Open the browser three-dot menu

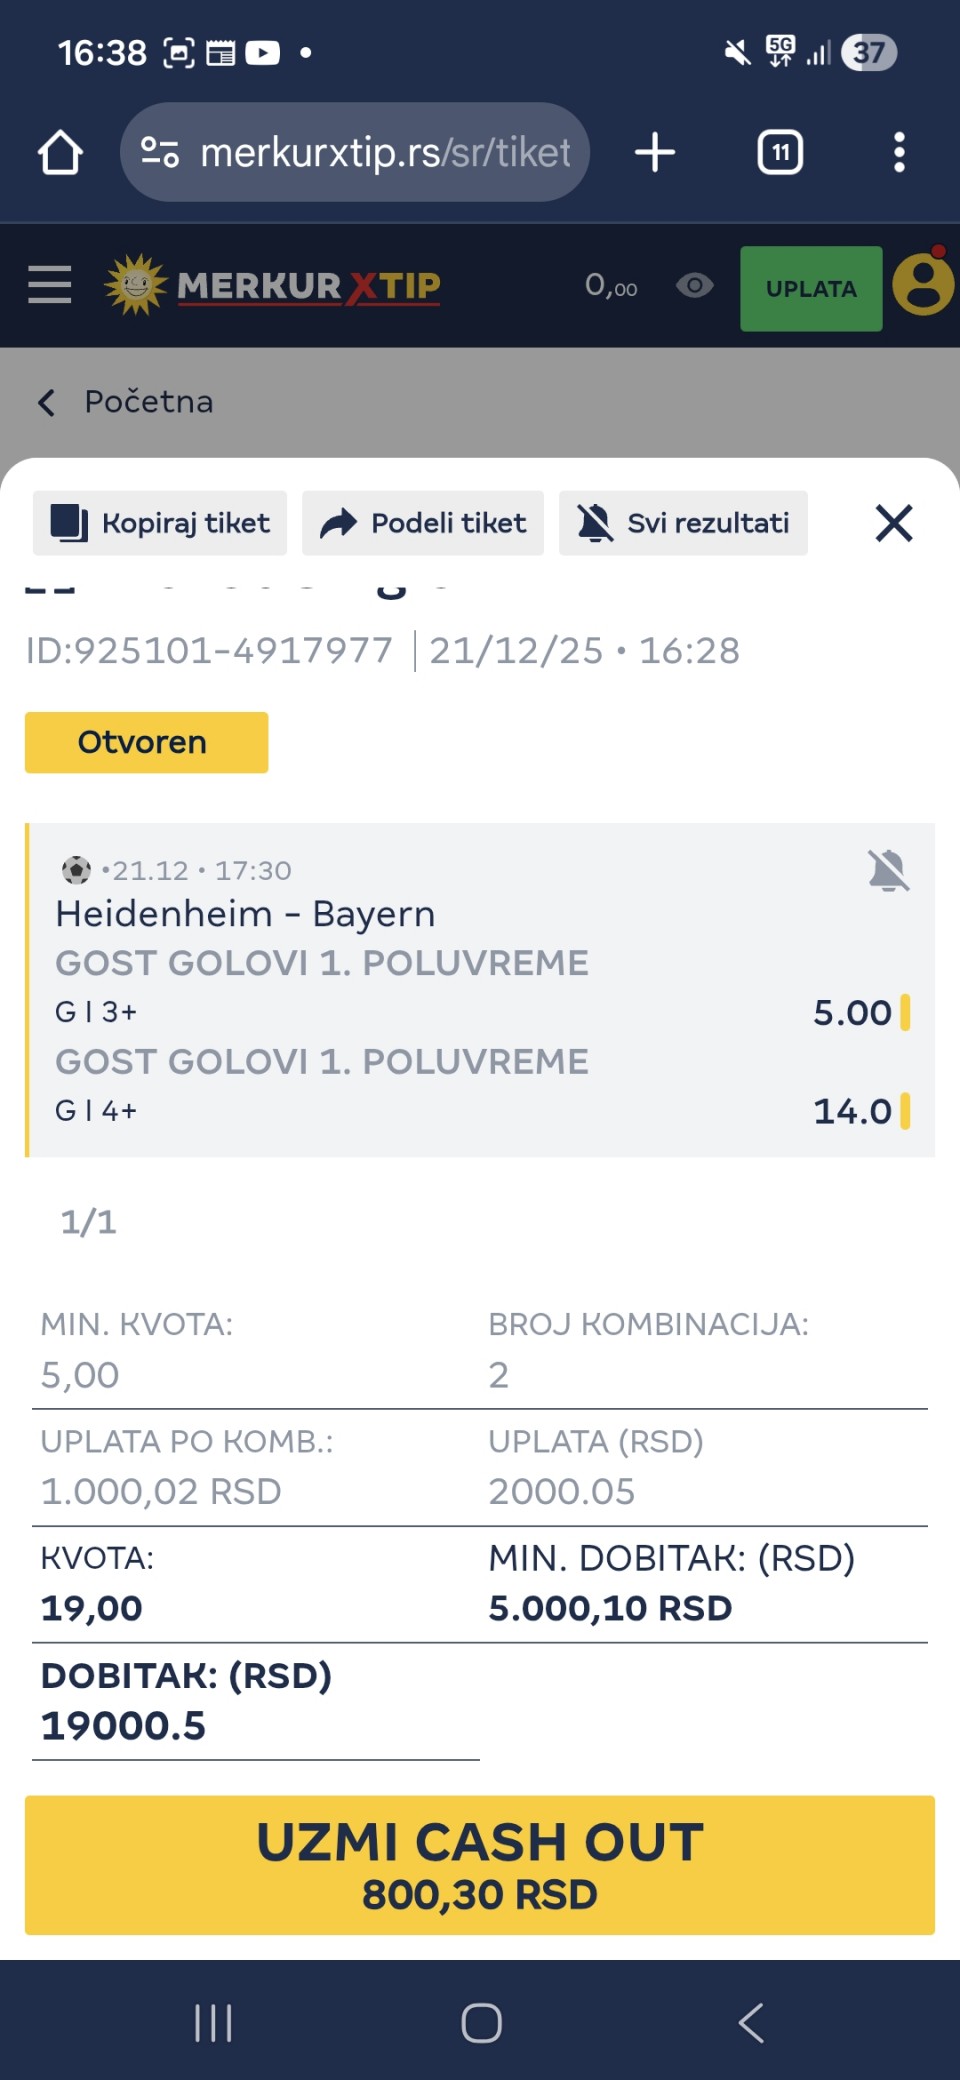point(899,153)
